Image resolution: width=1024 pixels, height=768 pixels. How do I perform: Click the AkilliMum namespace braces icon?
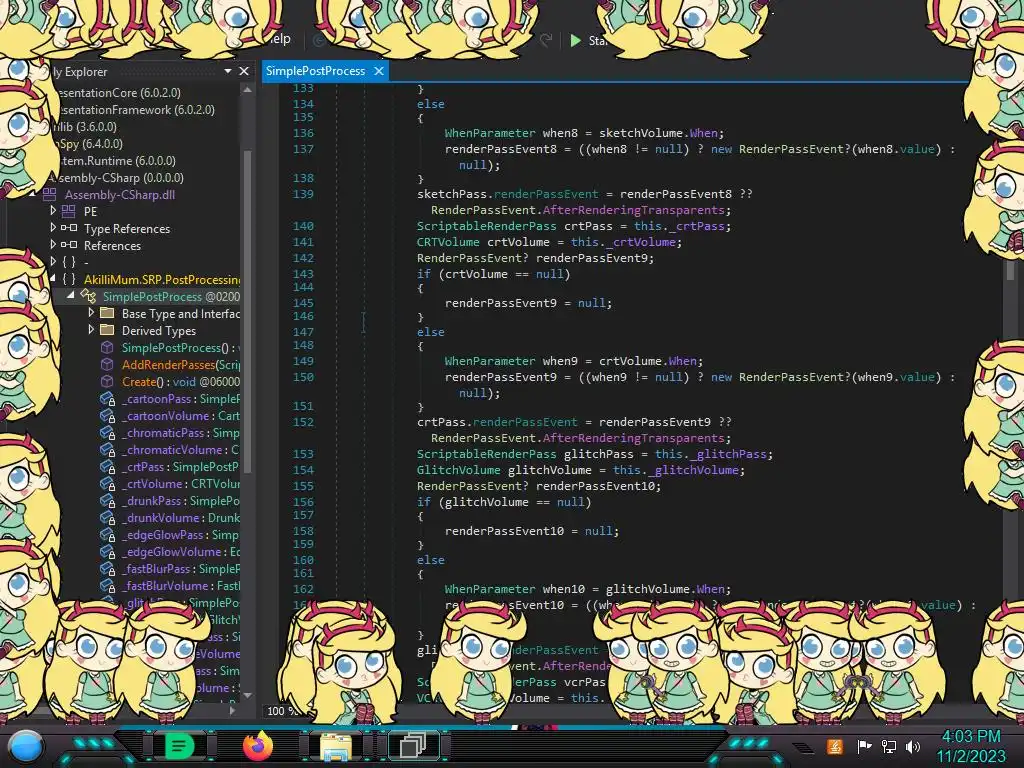[x=69, y=279]
